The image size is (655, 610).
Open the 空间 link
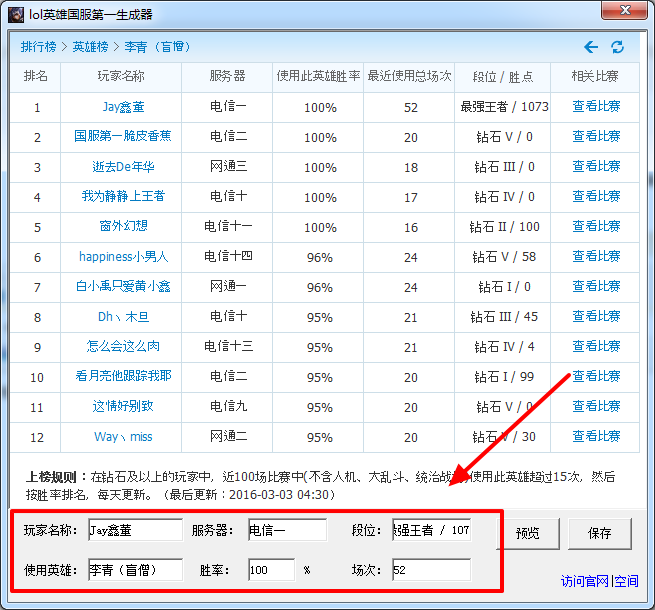[626, 581]
